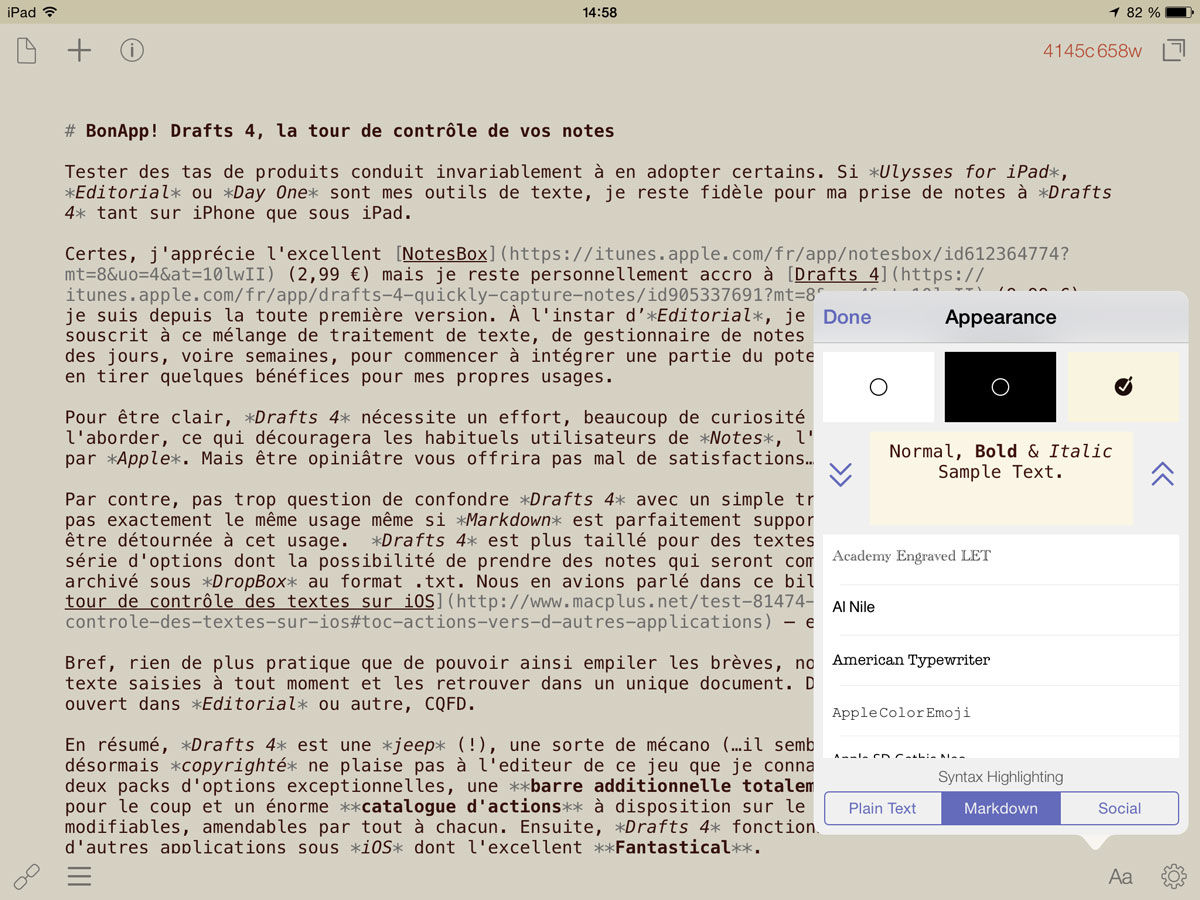Tap the 14:58 clock in status bar
This screenshot has width=1200, height=900.
[599, 12]
